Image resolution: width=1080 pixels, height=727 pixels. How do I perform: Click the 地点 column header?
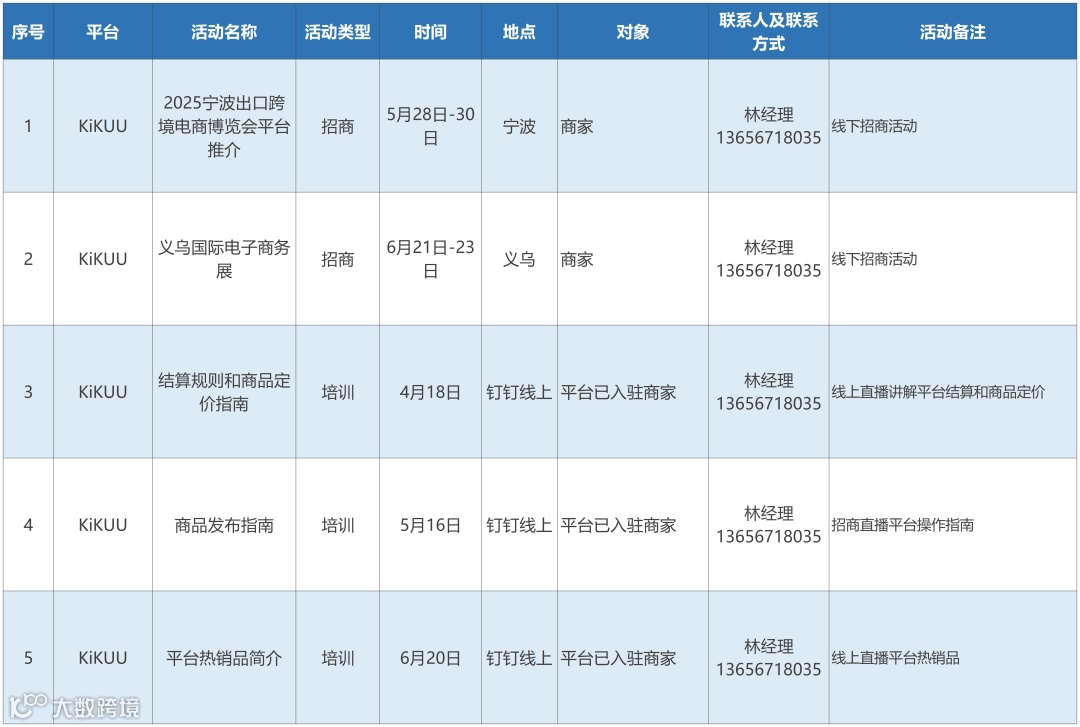point(519,32)
